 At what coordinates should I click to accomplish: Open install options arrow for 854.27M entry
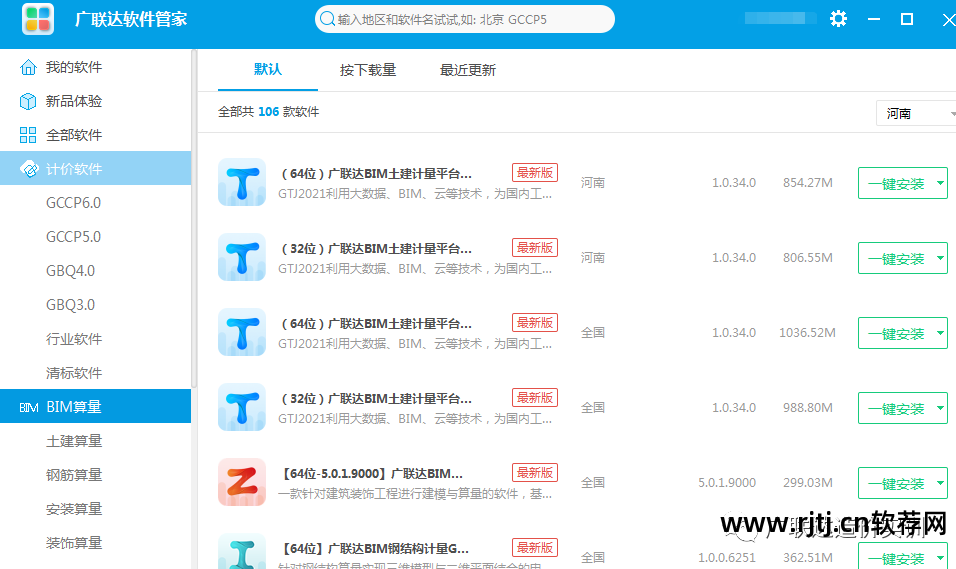[x=940, y=183]
